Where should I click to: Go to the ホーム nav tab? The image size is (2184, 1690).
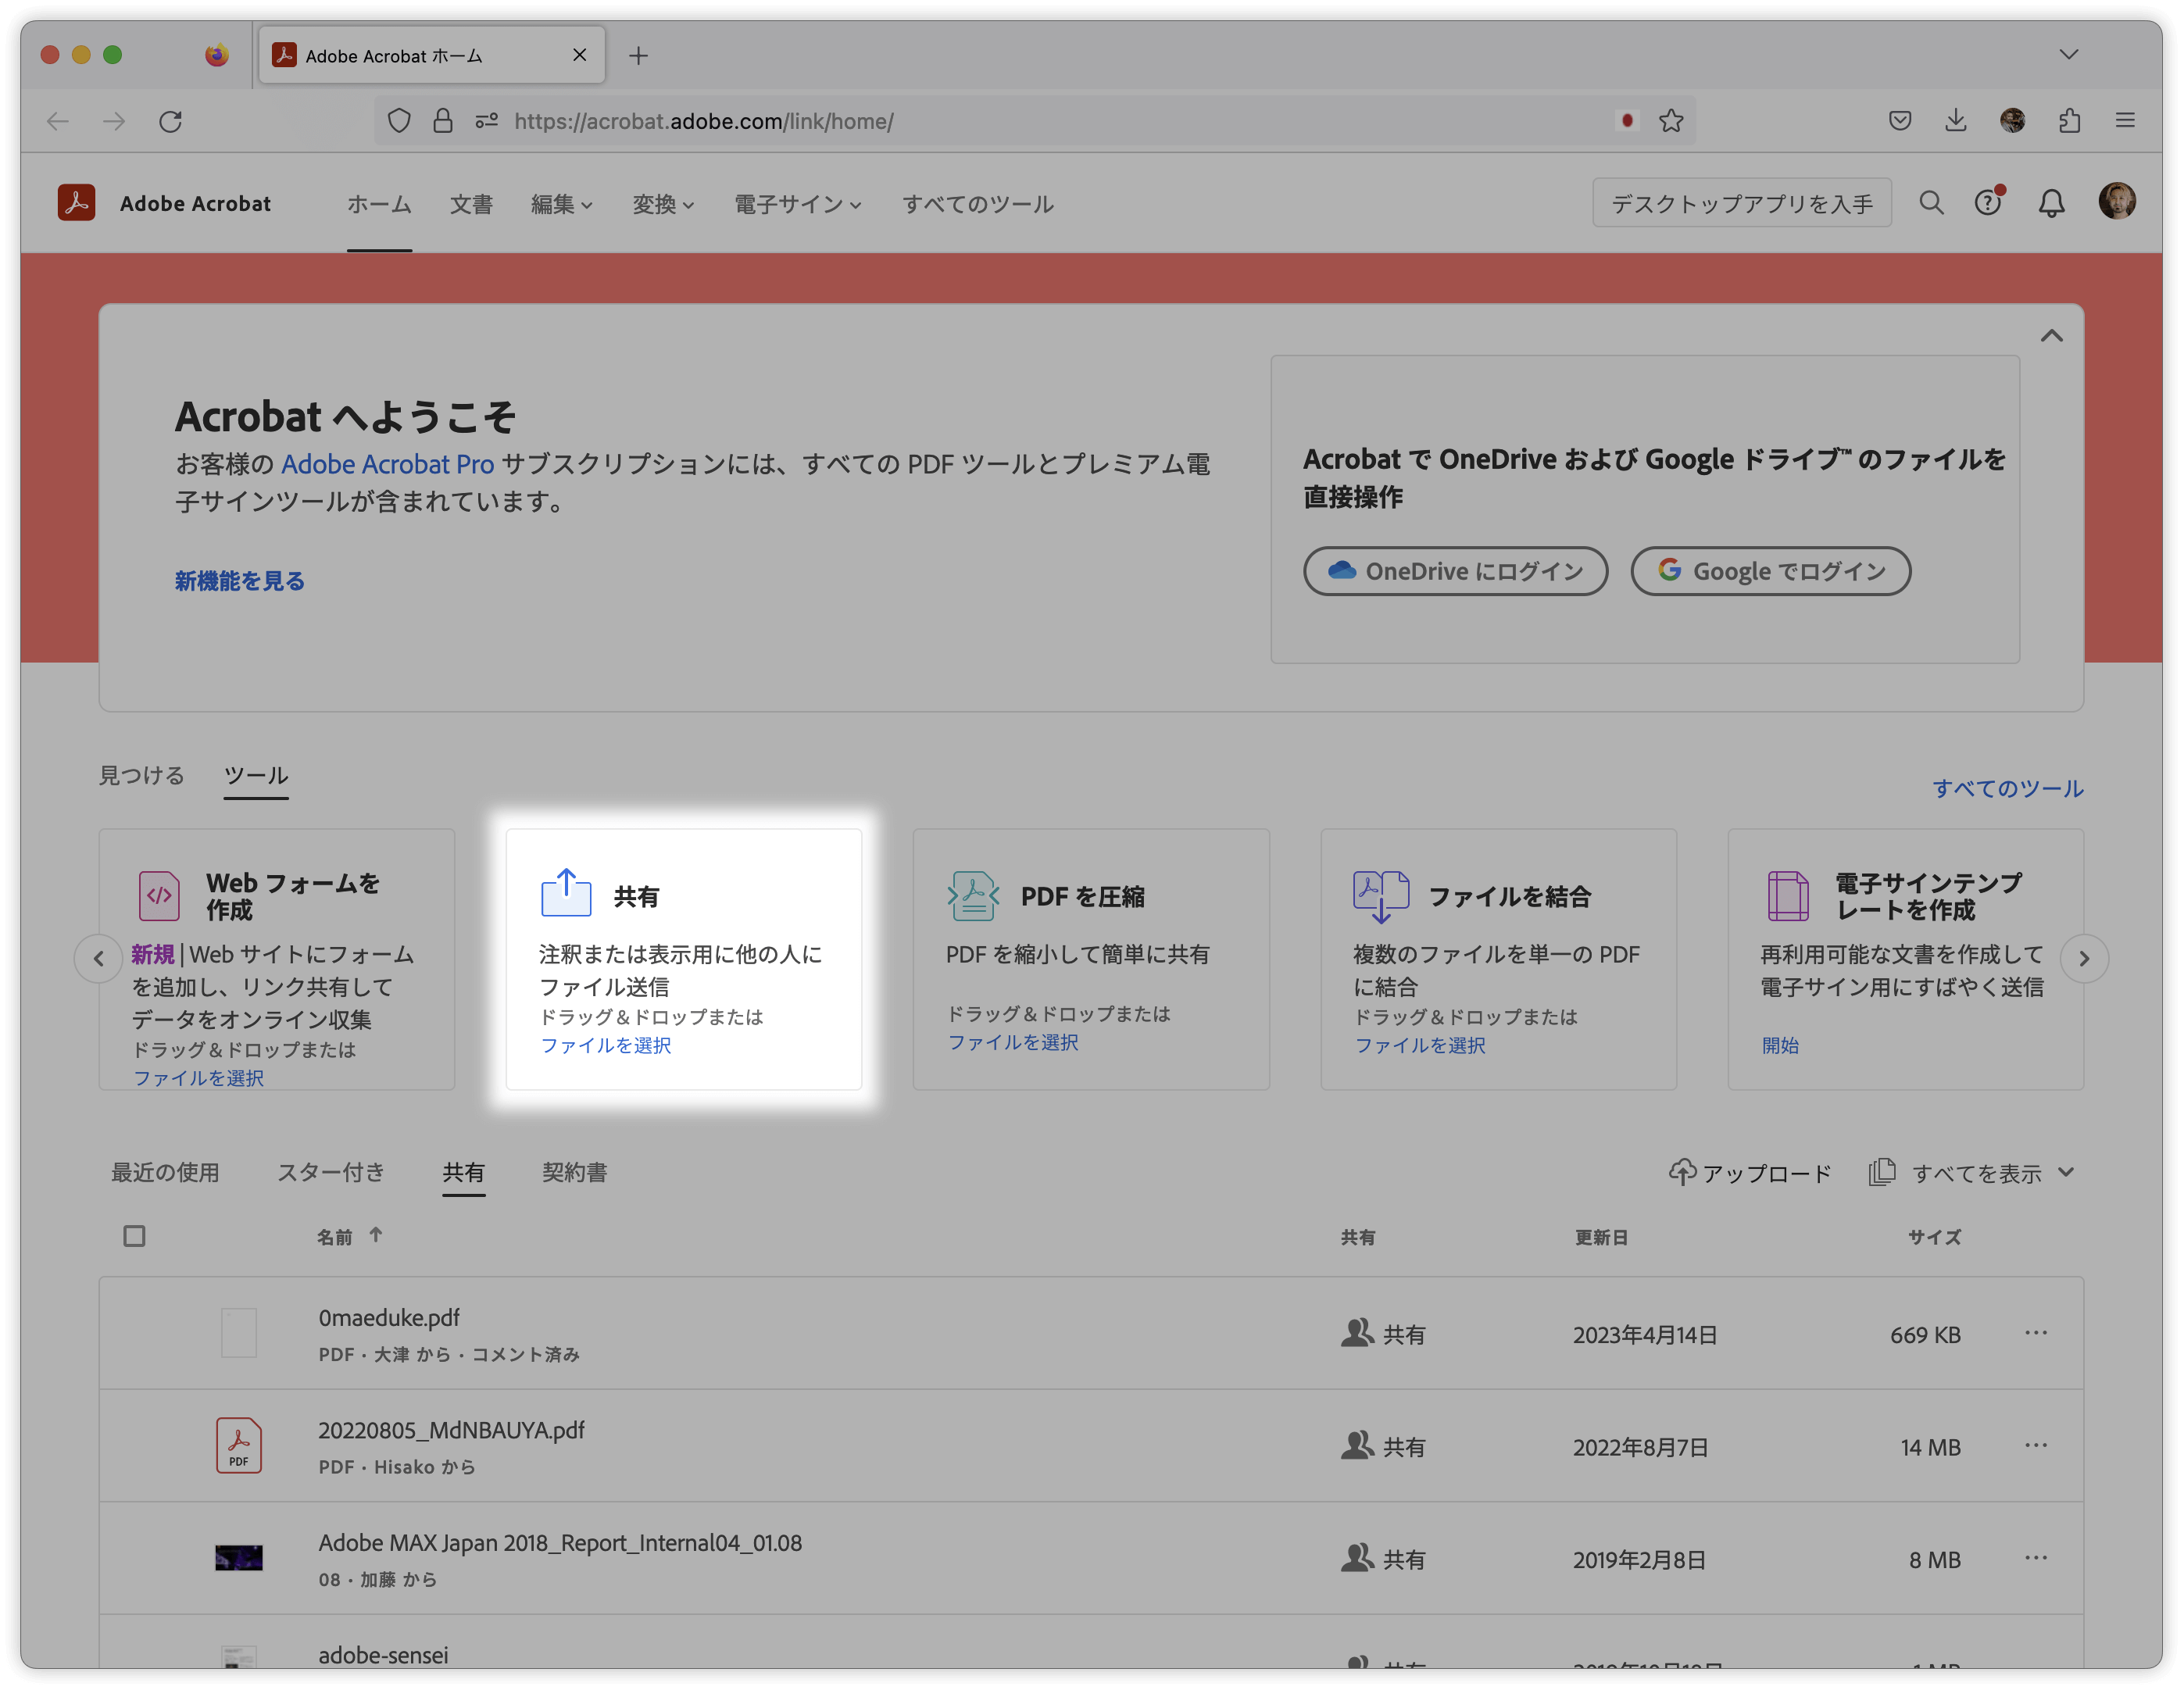tap(379, 204)
